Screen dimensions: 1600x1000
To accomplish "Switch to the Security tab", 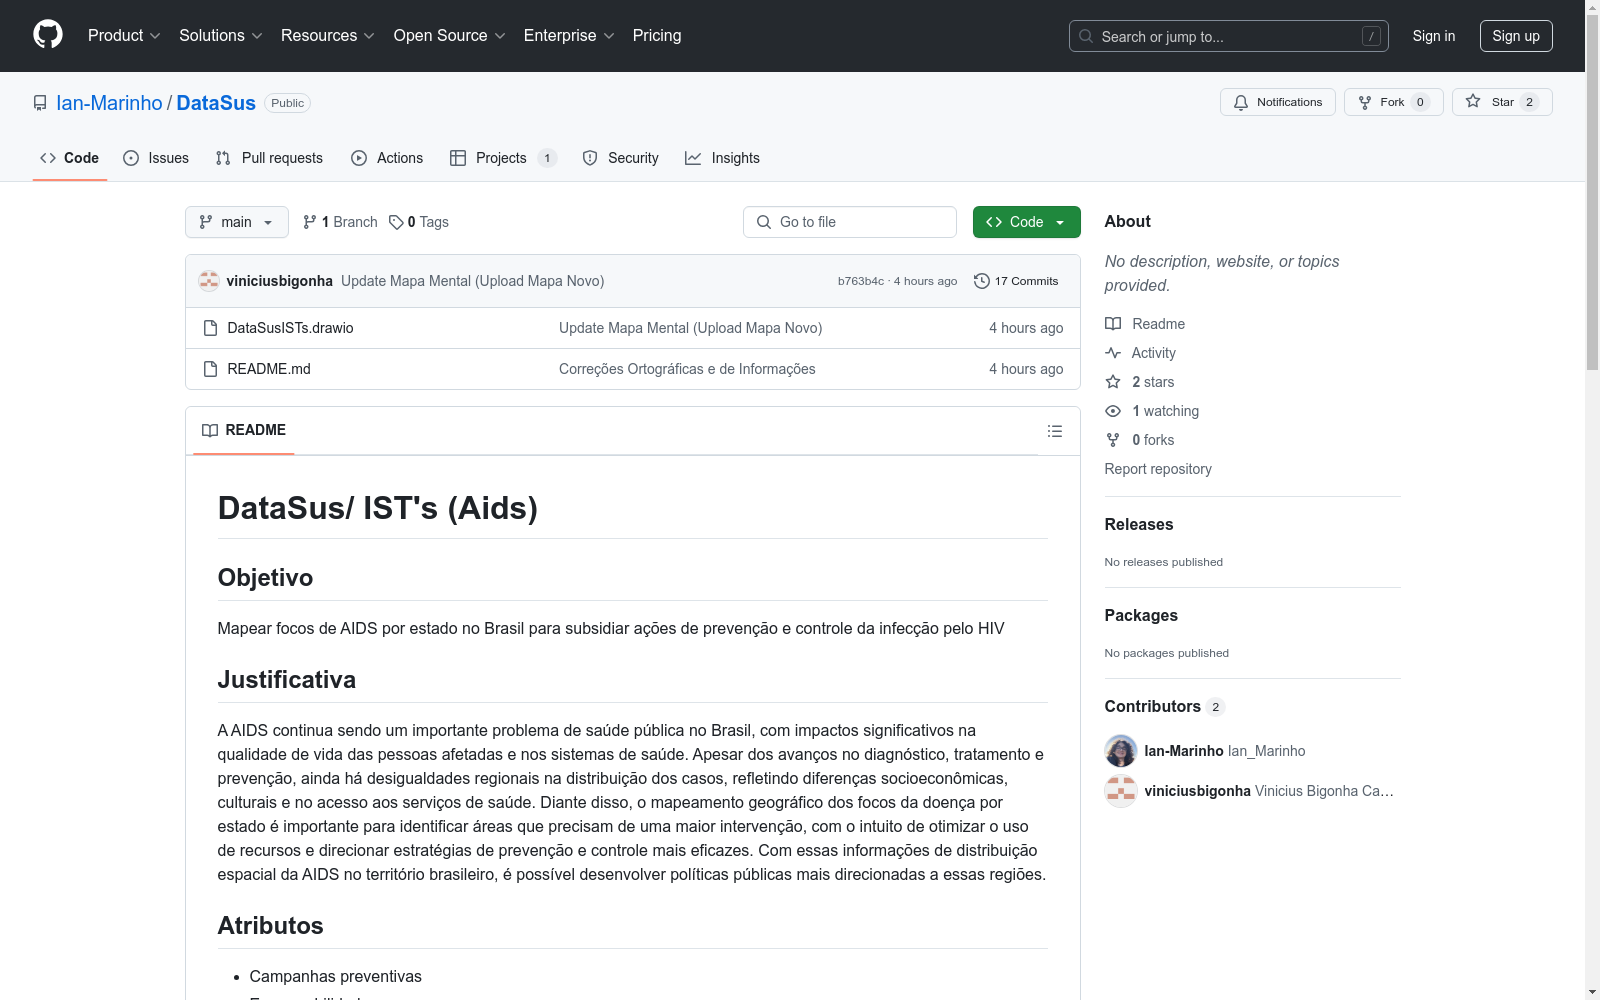I will coord(621,158).
